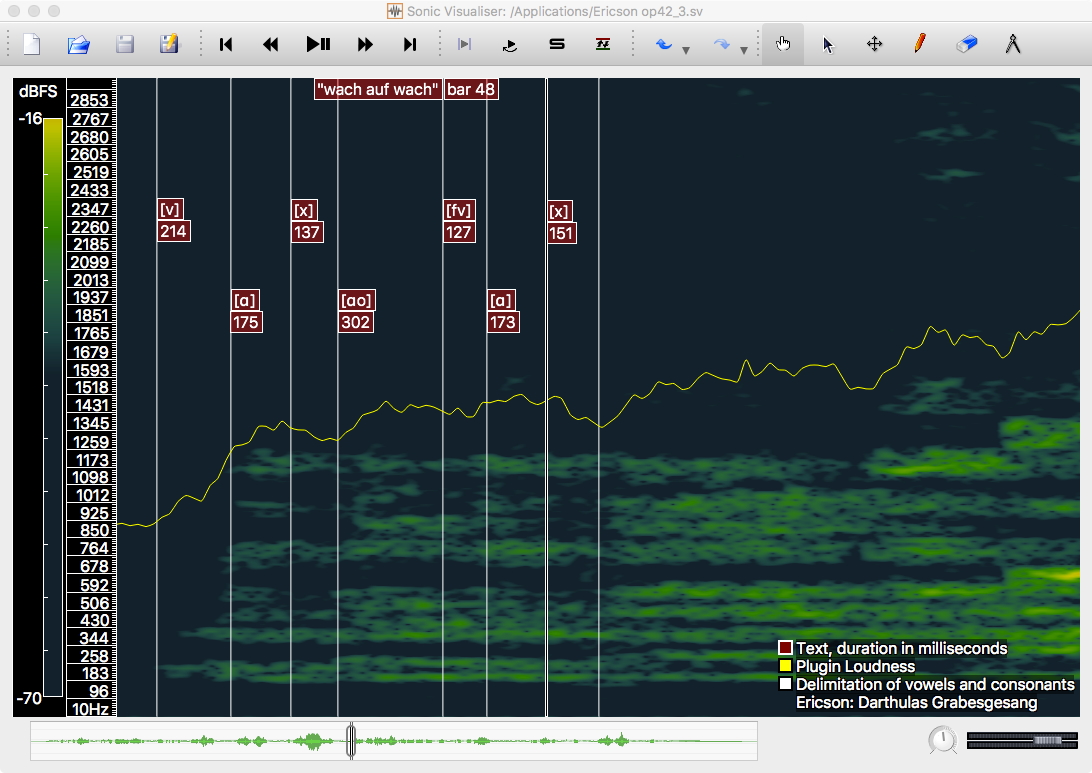Image resolution: width=1092 pixels, height=773 pixels.
Task: Create a new session document
Action: [x=32, y=45]
